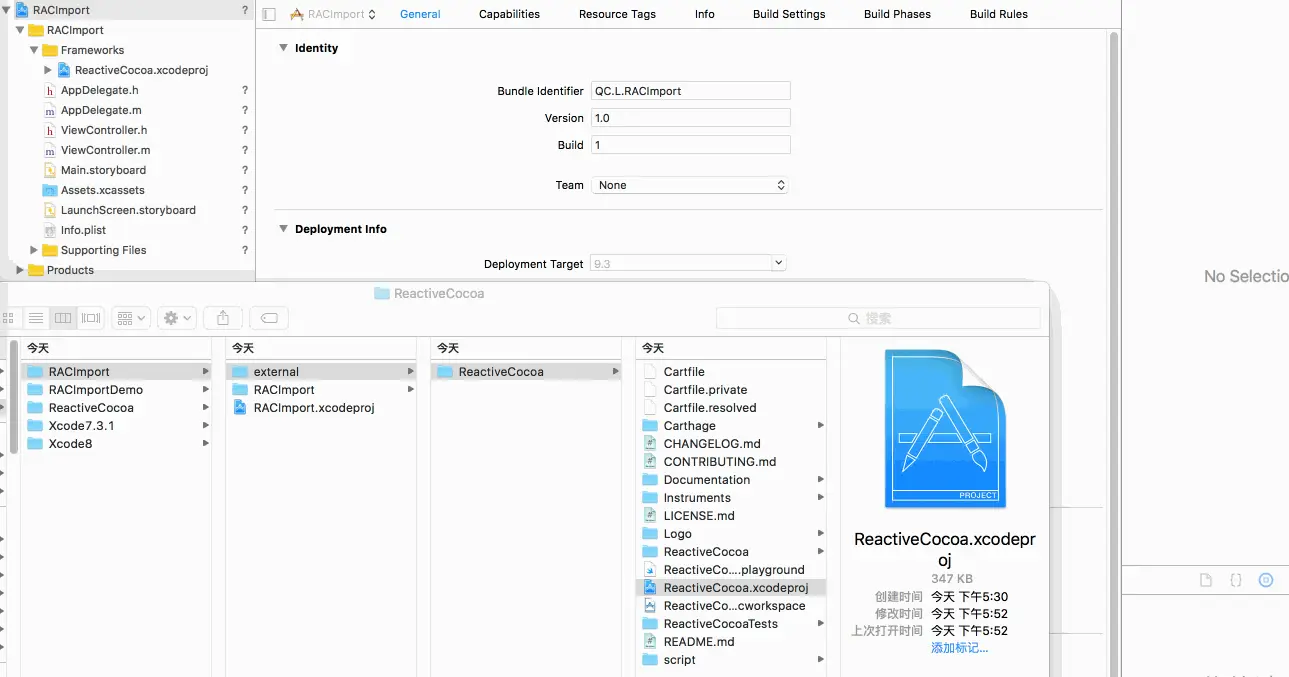Click the Version text field
The width and height of the screenshot is (1289, 677).
point(691,118)
